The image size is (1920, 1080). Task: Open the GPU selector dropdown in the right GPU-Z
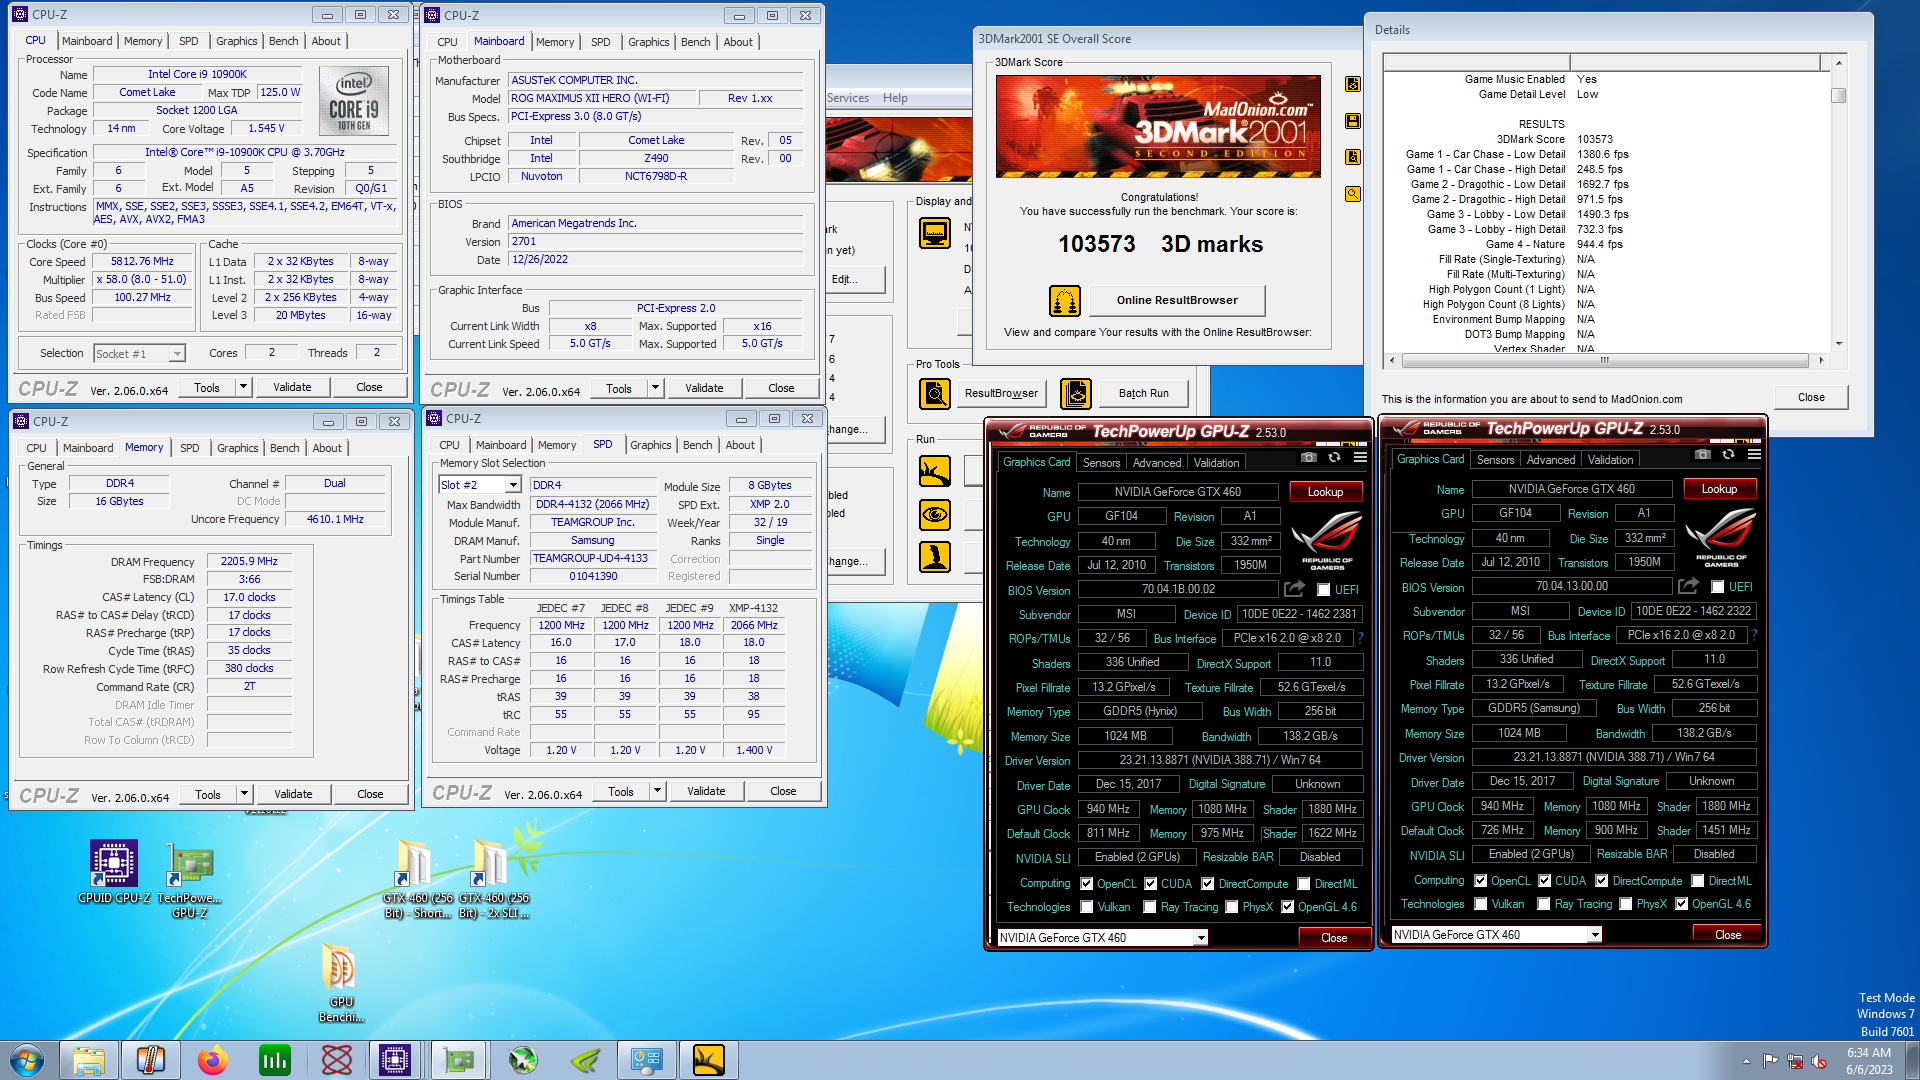1595,935
